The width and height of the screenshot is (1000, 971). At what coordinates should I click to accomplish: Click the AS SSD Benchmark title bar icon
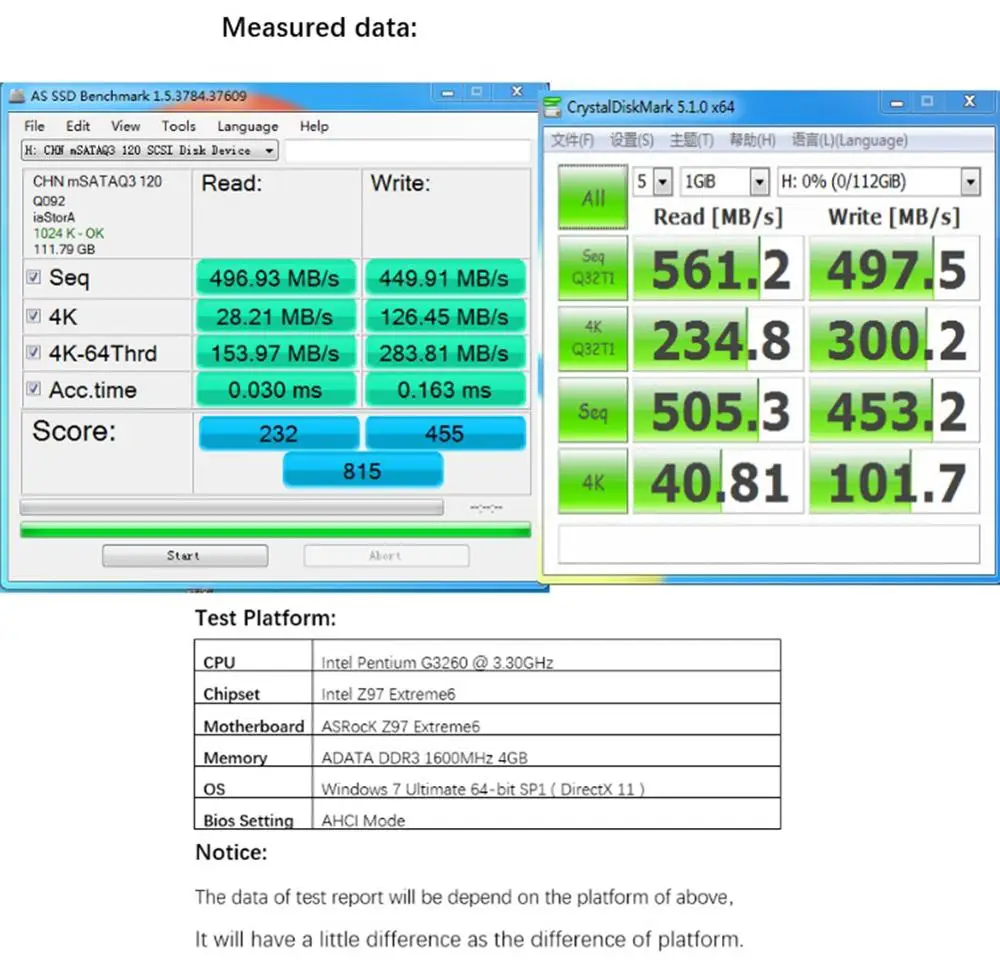click(x=17, y=96)
